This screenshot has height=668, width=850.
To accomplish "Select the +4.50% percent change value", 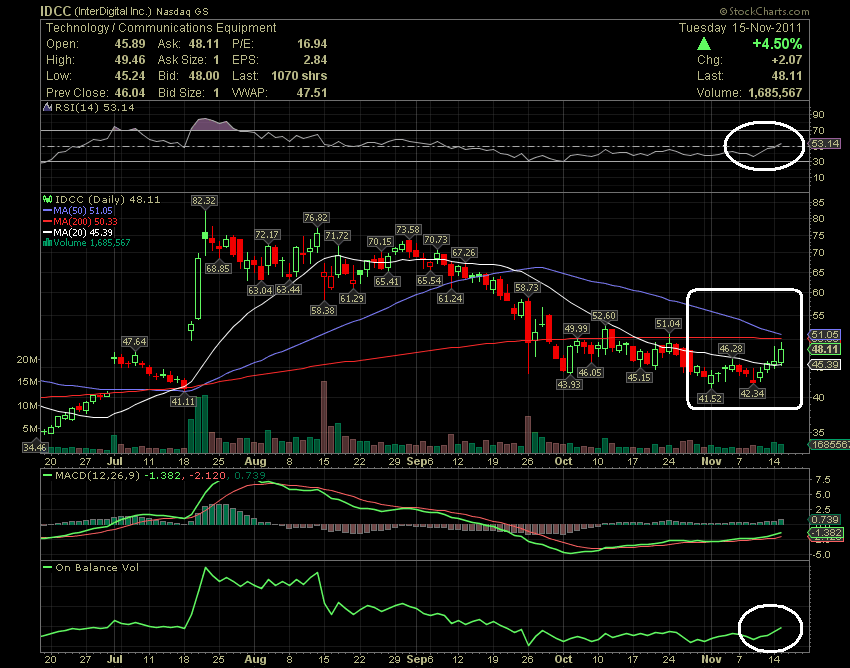I will pos(777,44).
